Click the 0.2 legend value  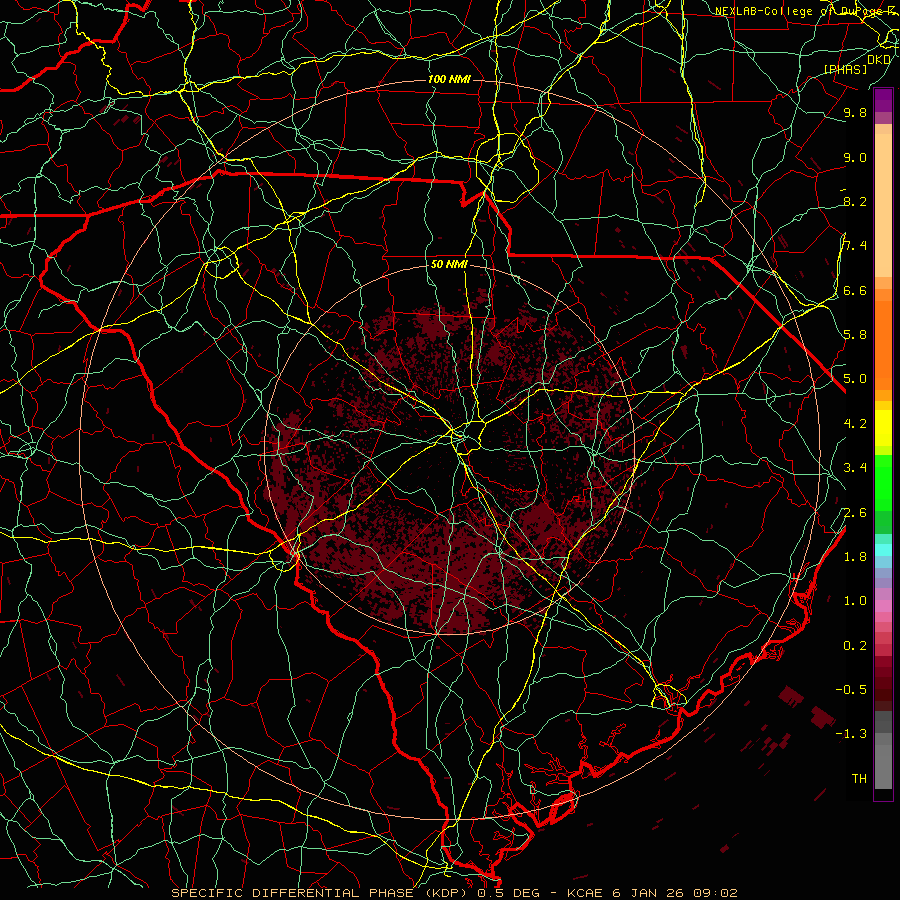coord(855,646)
